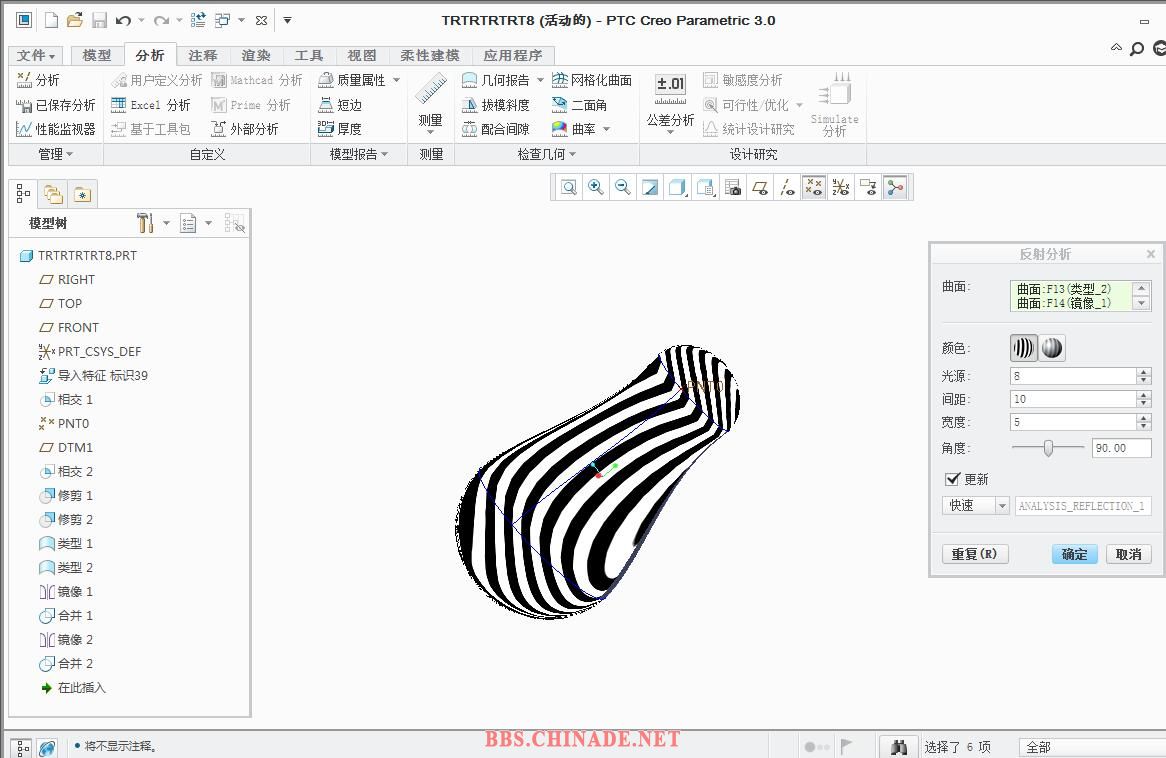Viewport: 1166px width, 758px height.
Task: Open the model tree settings icon
Action: 145,222
